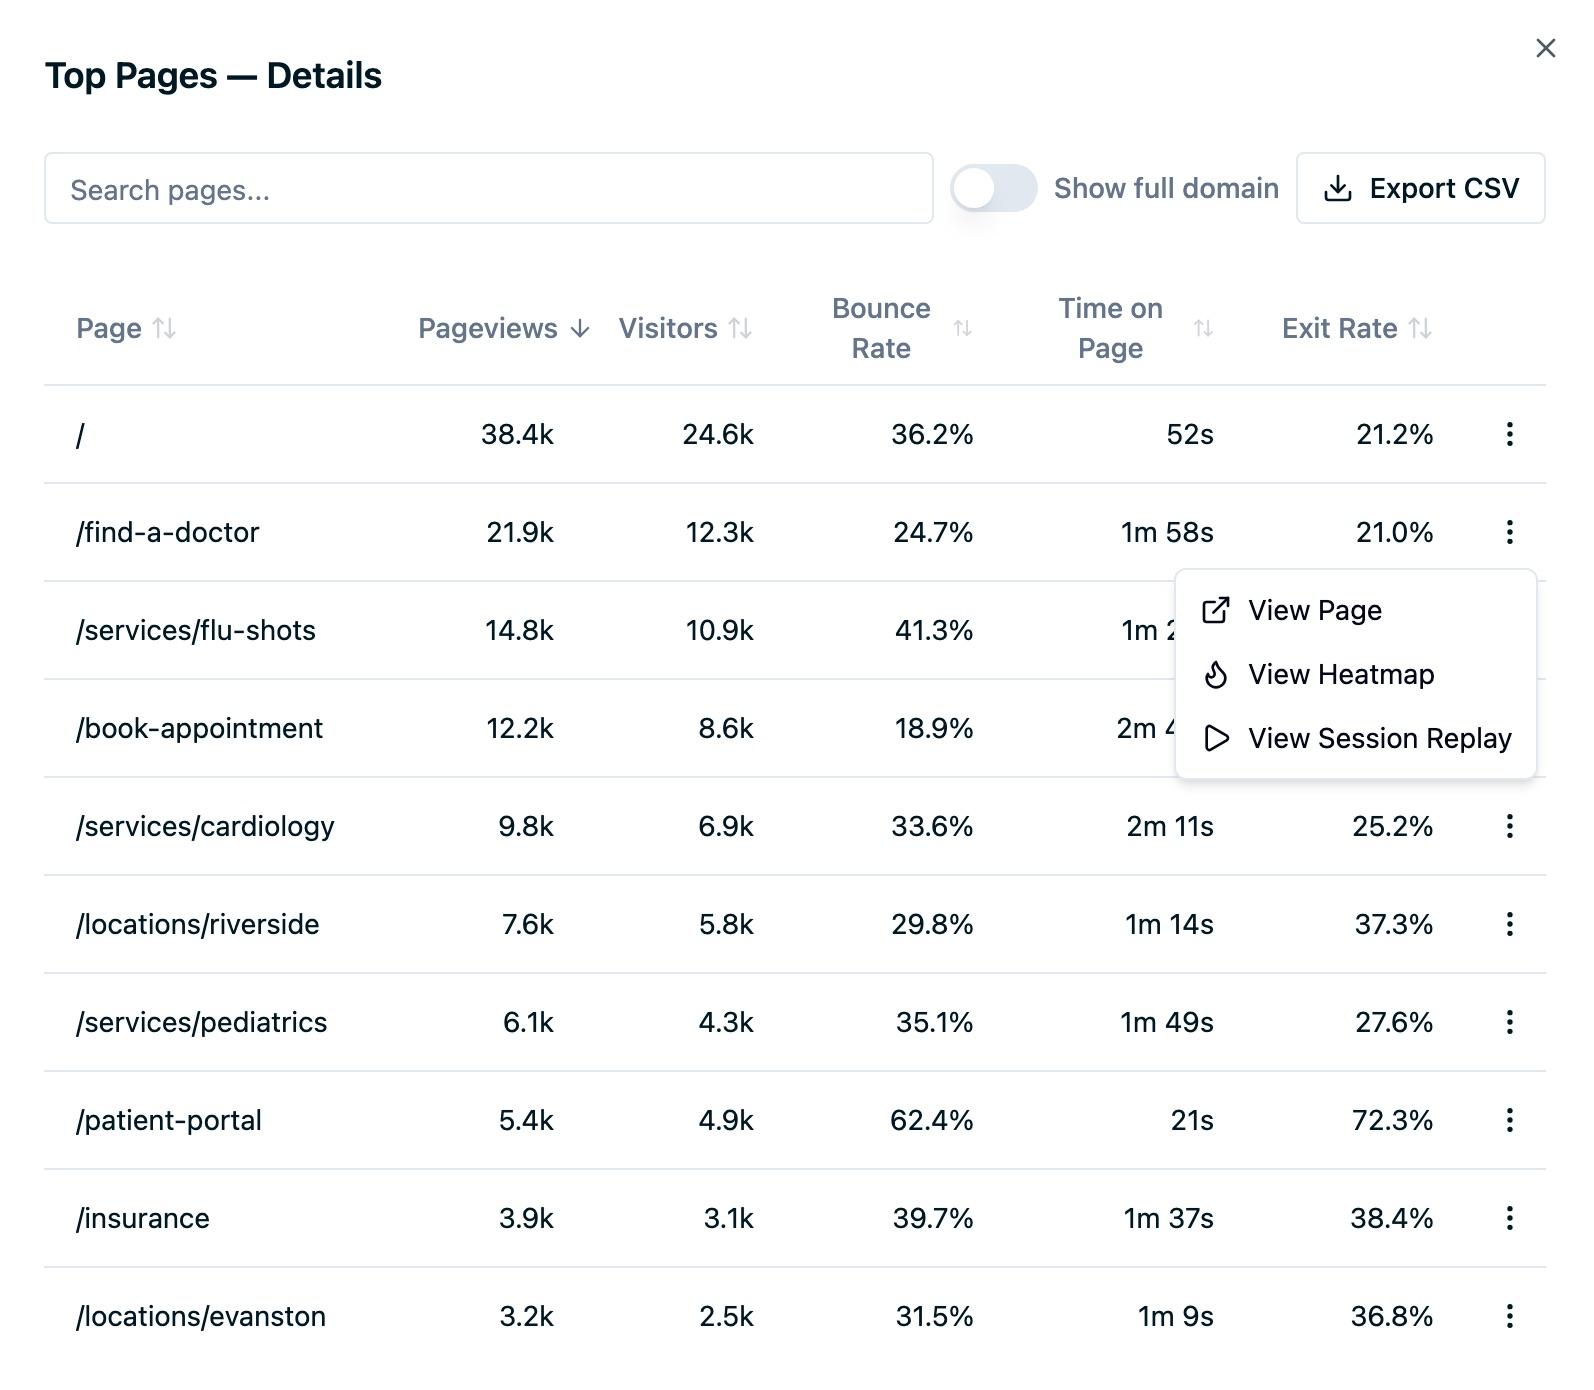Click the /patient-portal page path
The width and height of the screenshot is (1594, 1390).
click(169, 1120)
